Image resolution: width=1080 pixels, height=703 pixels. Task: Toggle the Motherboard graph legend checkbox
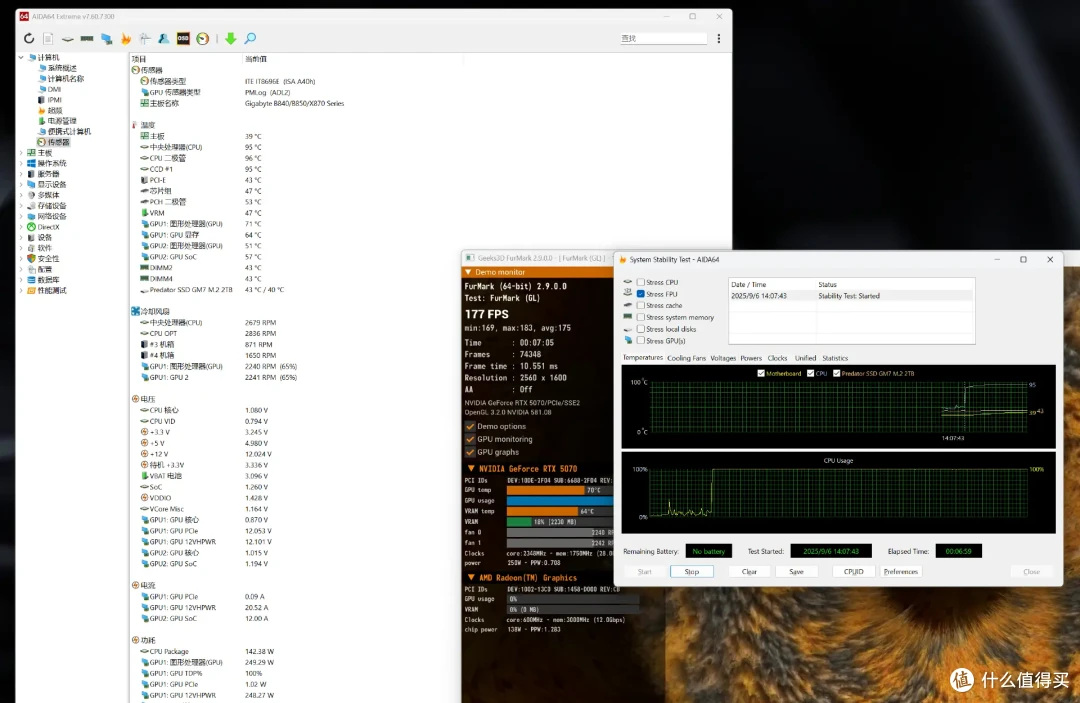point(761,373)
